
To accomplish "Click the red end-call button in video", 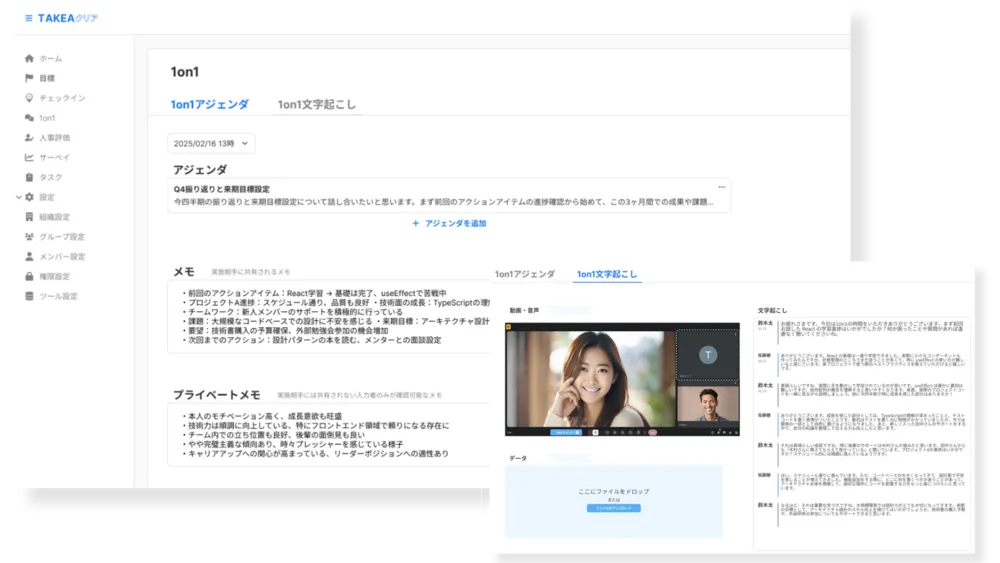I will pos(651,433).
